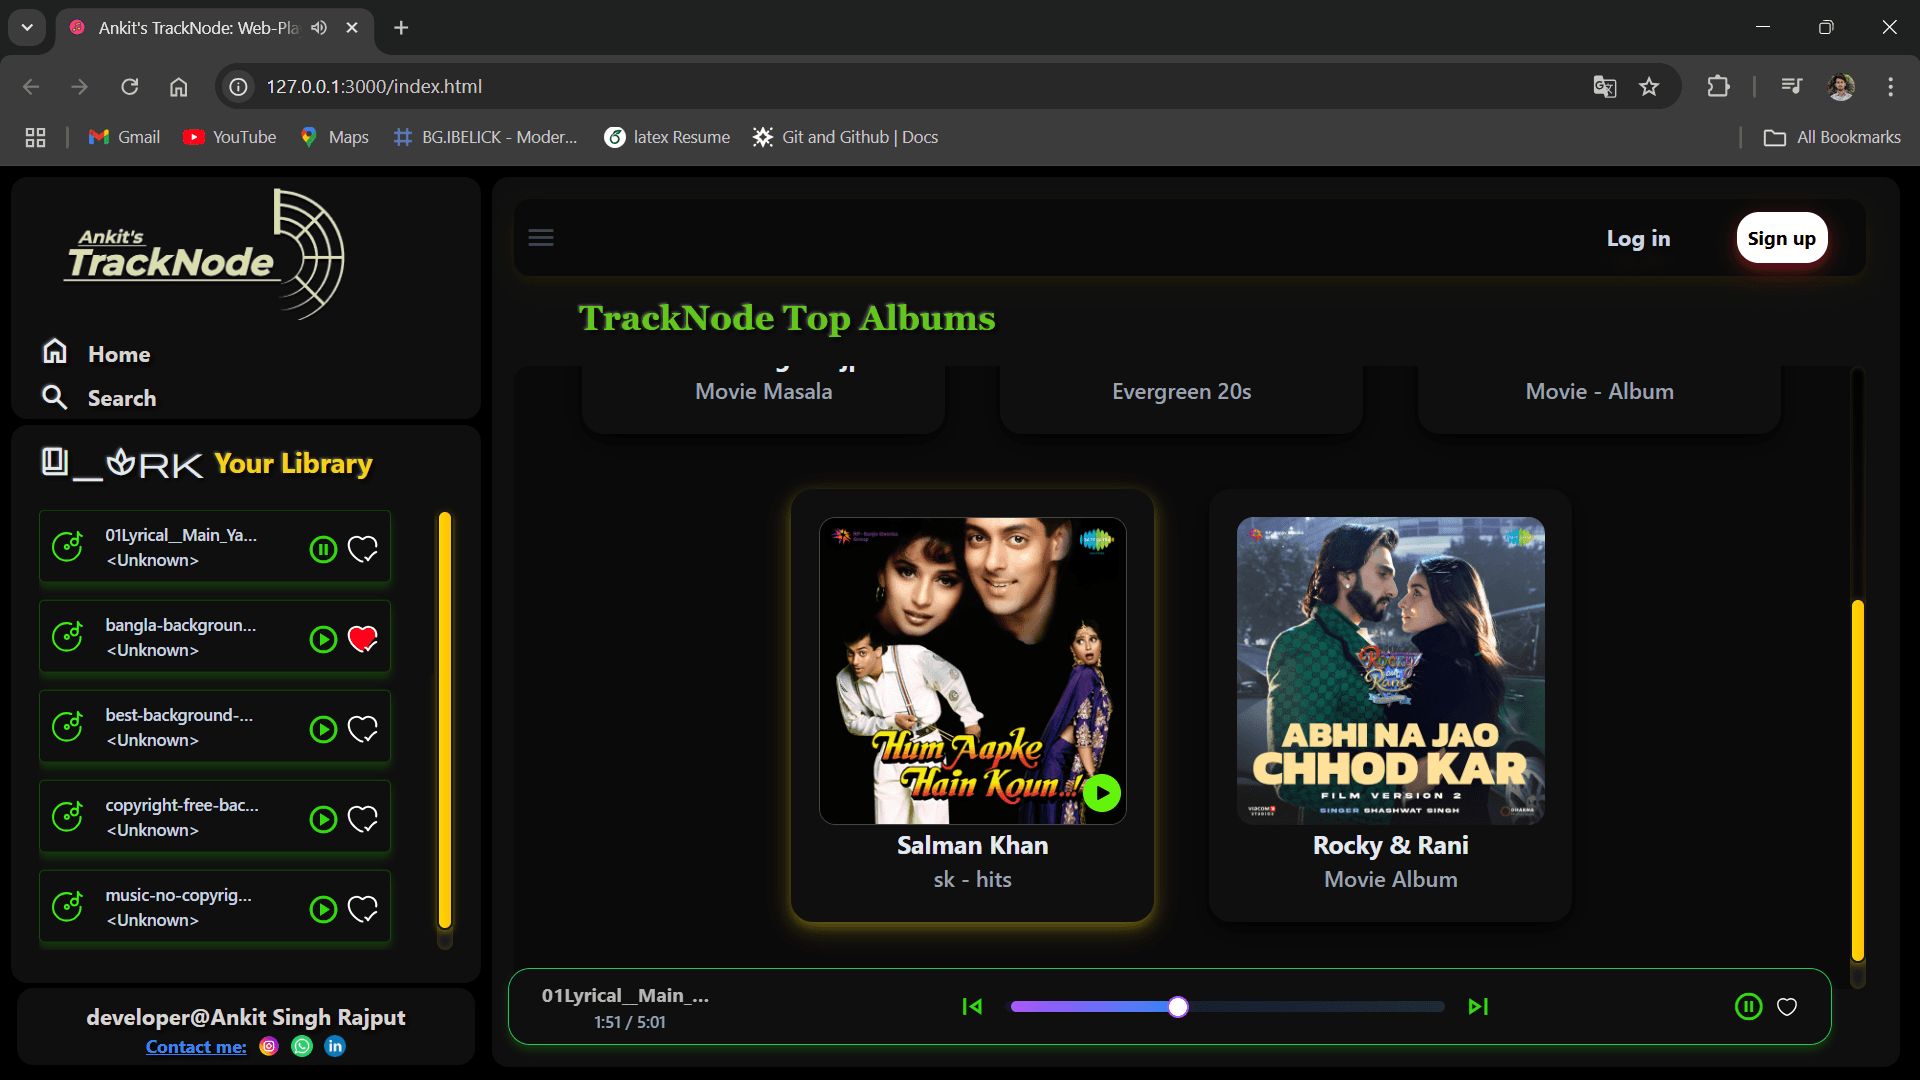The width and height of the screenshot is (1920, 1080).
Task: Like the 01Lyrical_Main_Ya track heart
Action: coord(363,549)
